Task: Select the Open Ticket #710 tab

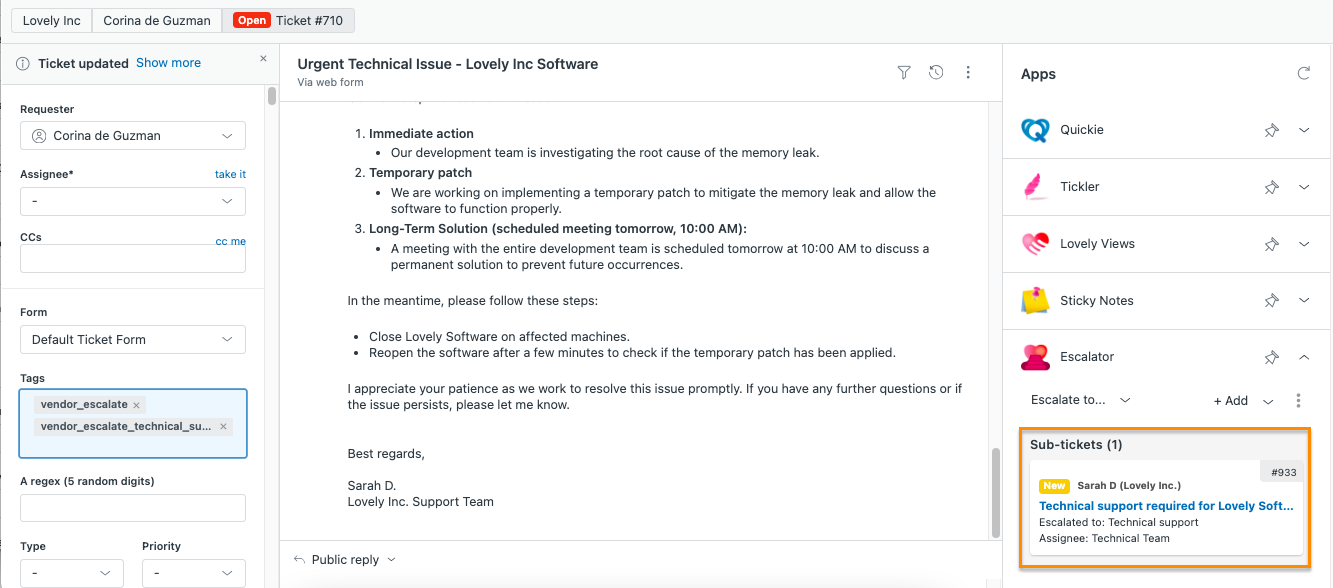Action: click(x=288, y=20)
